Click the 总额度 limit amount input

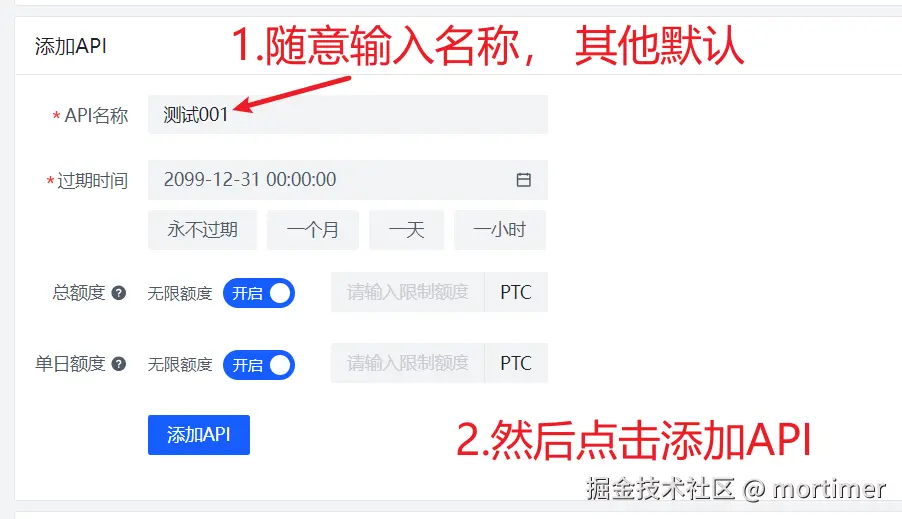coord(407,292)
